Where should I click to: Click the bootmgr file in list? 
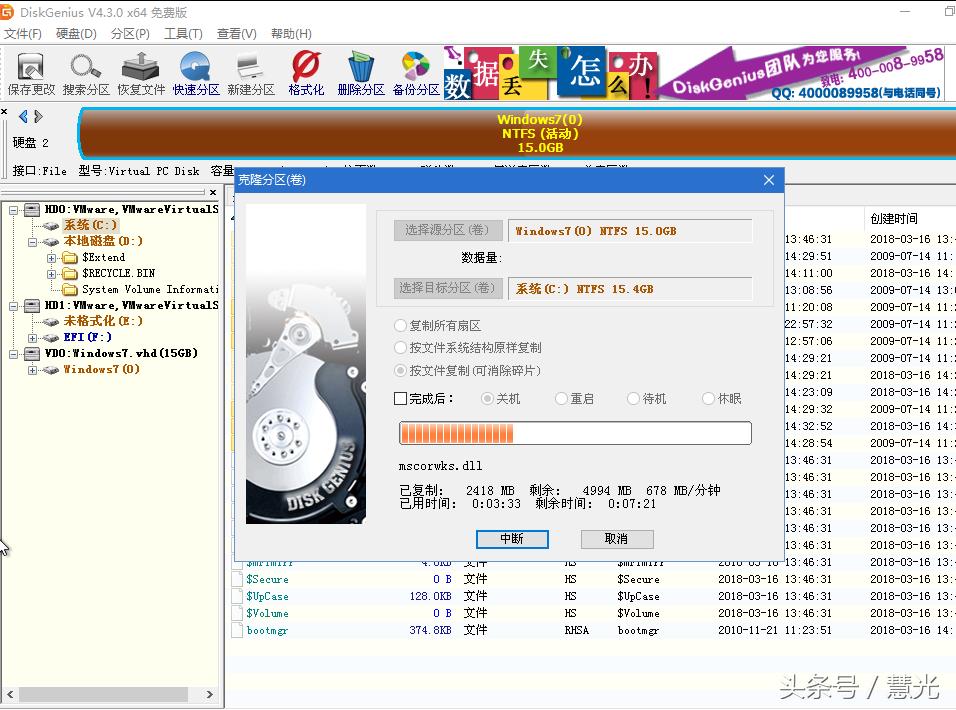267,630
